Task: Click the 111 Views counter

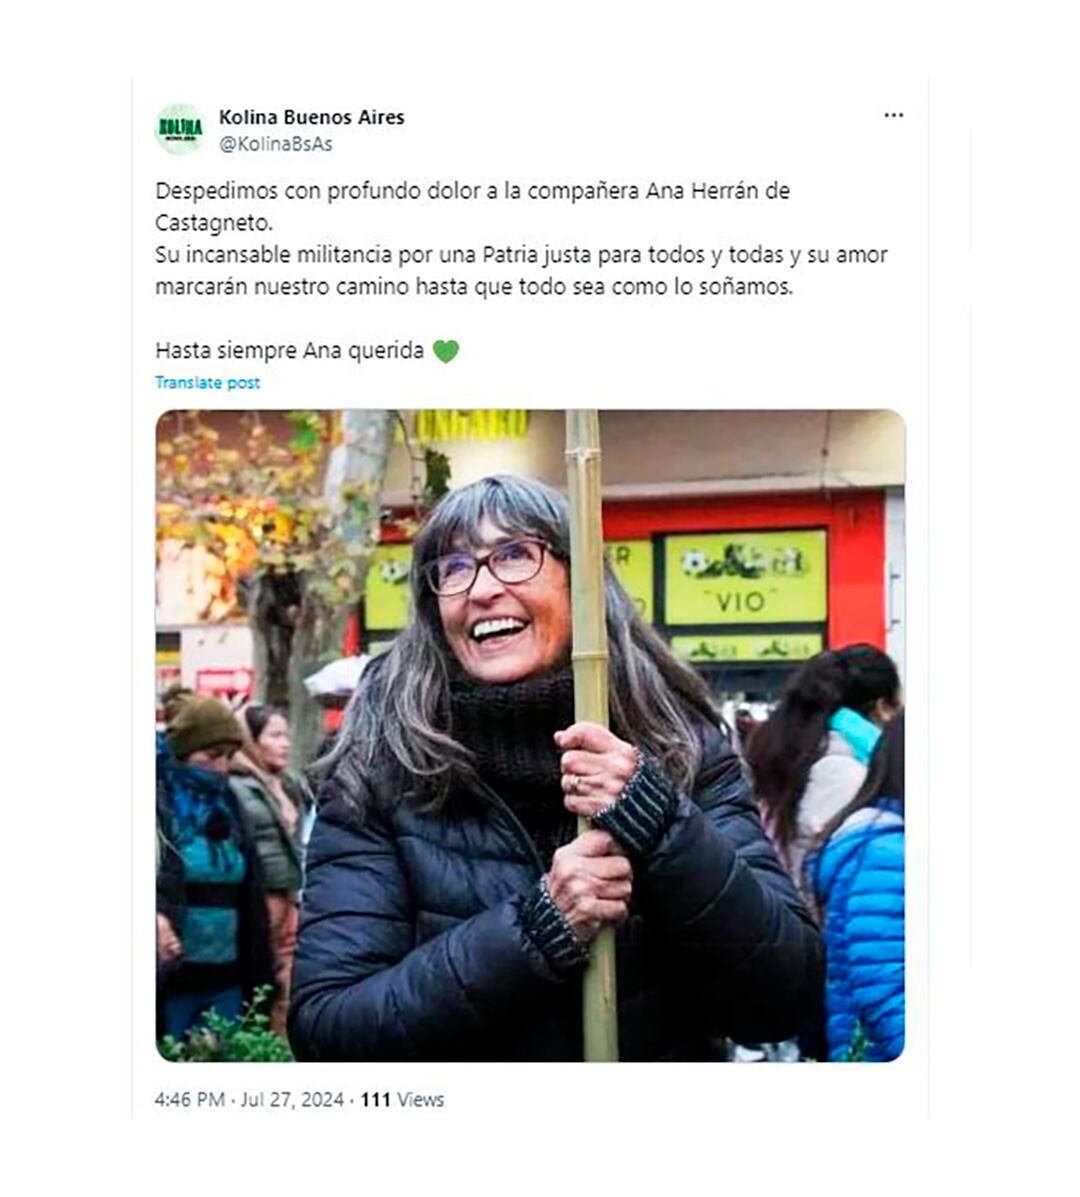Action: (x=402, y=1099)
